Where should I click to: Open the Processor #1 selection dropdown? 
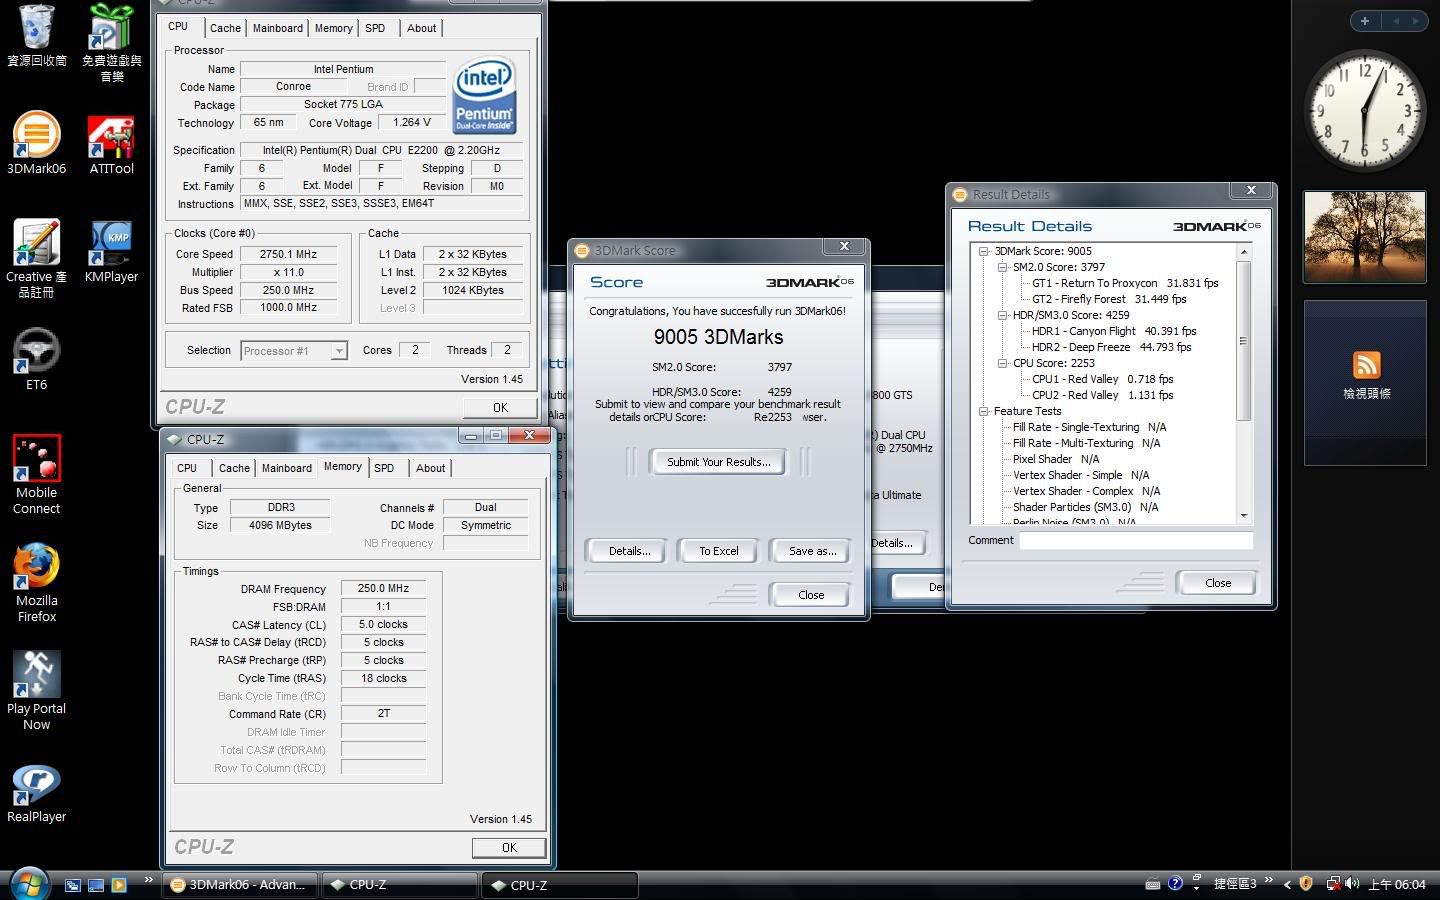[294, 350]
